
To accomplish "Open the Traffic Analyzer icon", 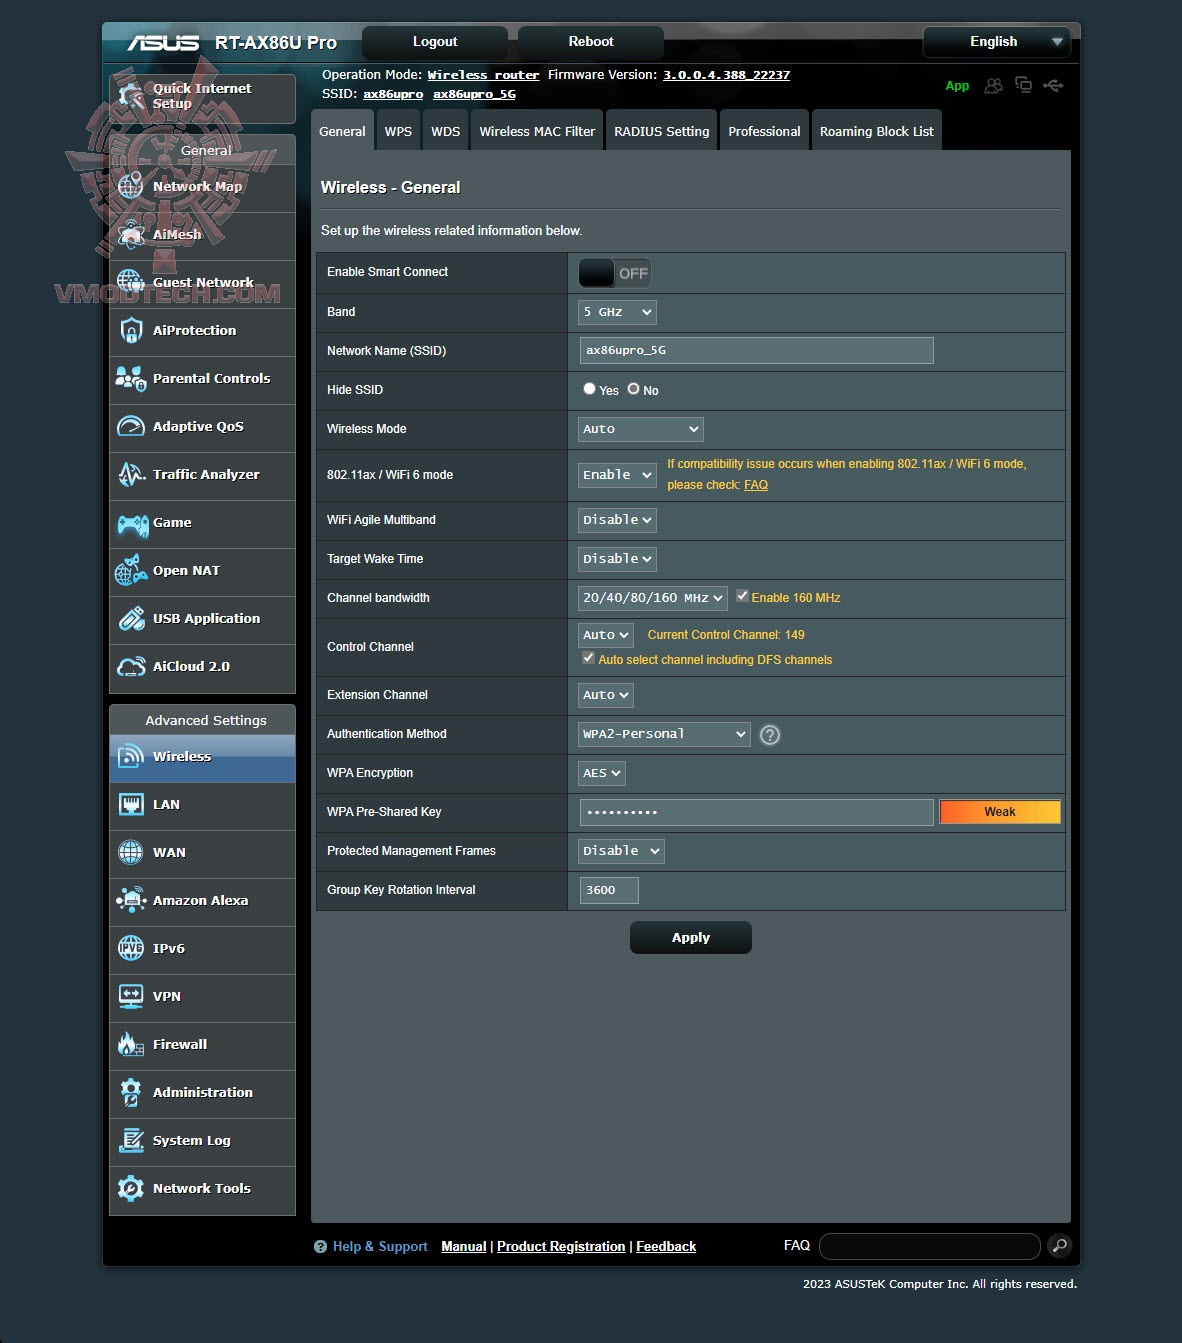I will tap(131, 475).
